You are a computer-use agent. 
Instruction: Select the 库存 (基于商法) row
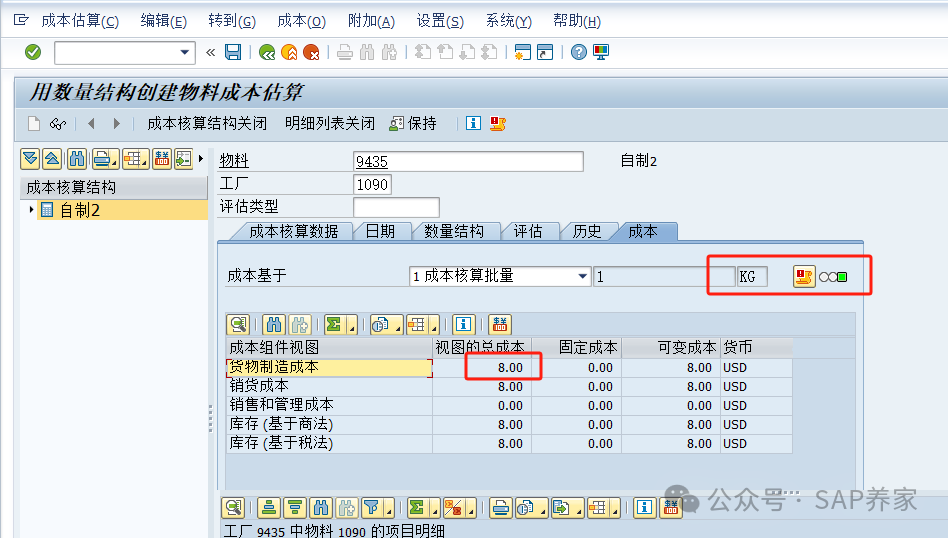510,424
